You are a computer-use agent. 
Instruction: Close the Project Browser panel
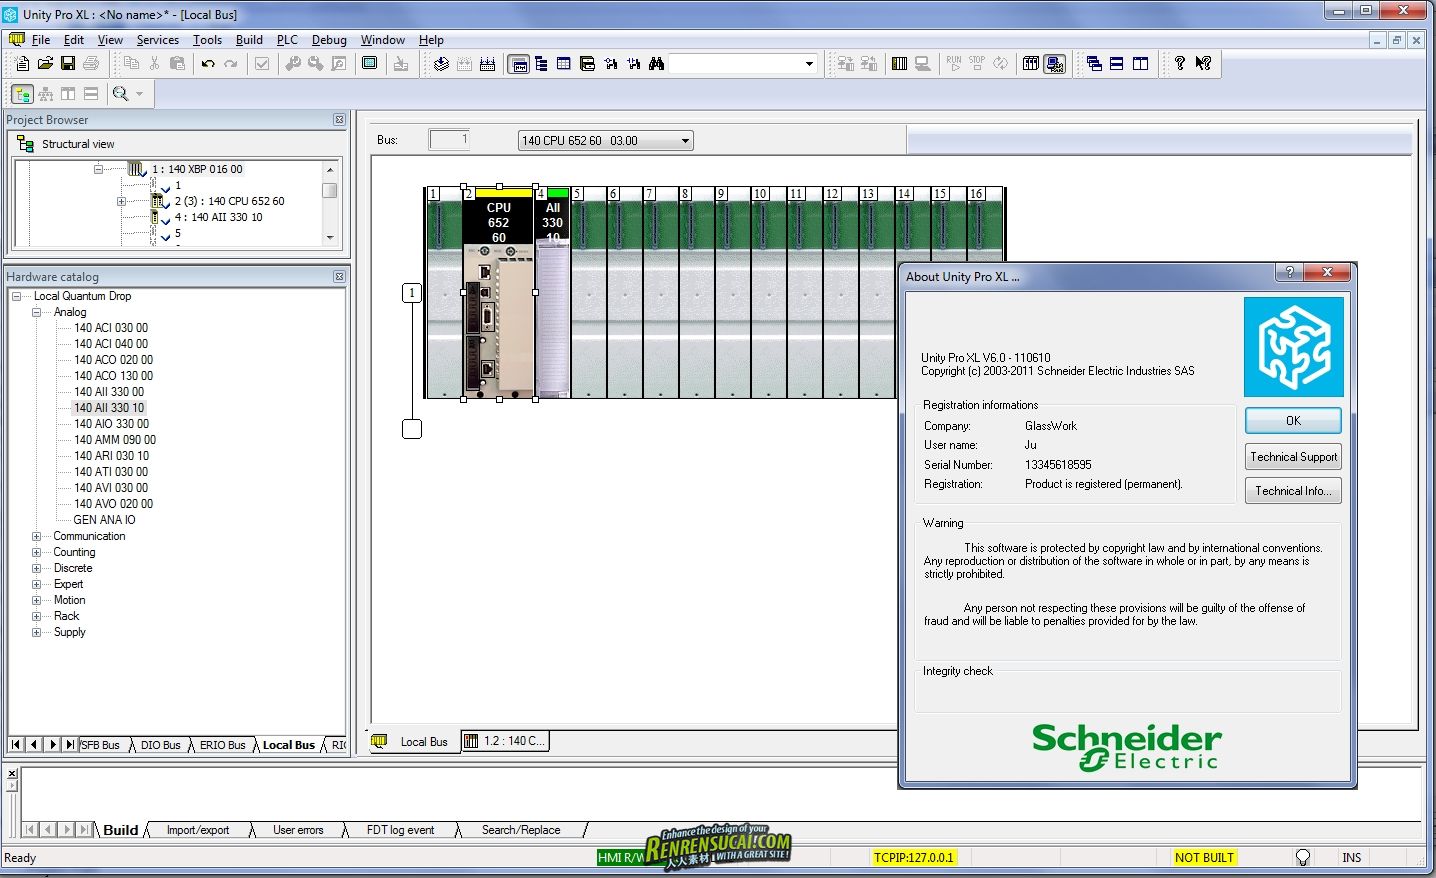point(339,119)
